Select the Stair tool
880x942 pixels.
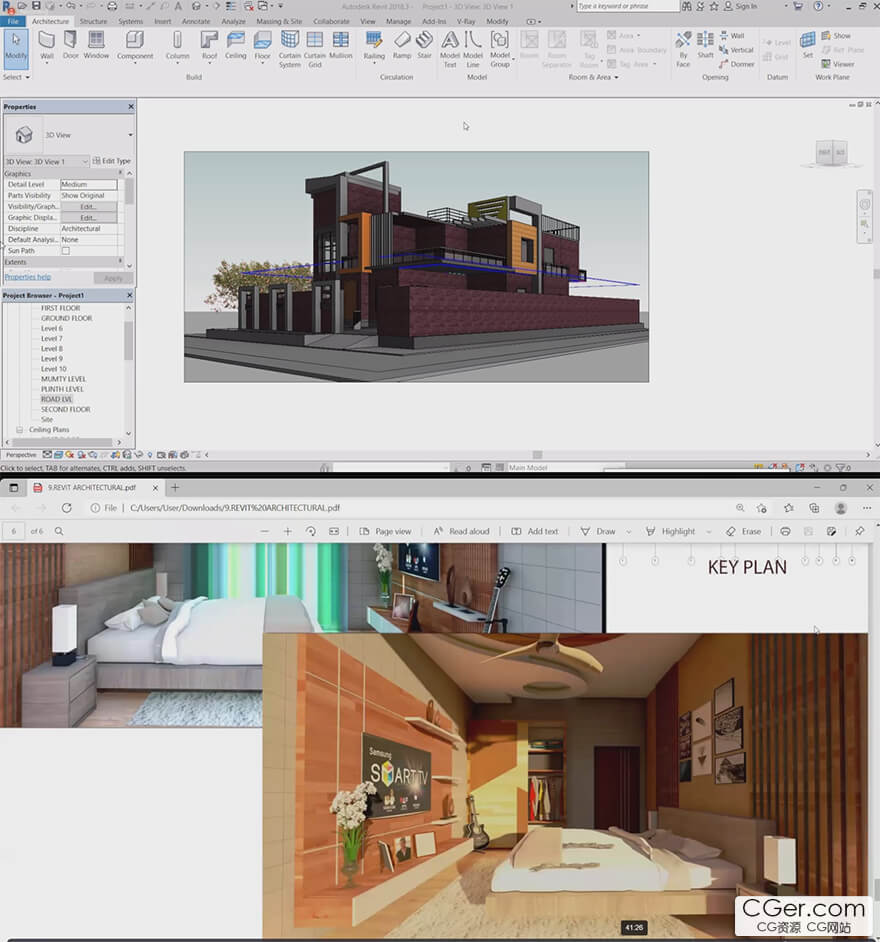pyautogui.click(x=424, y=46)
